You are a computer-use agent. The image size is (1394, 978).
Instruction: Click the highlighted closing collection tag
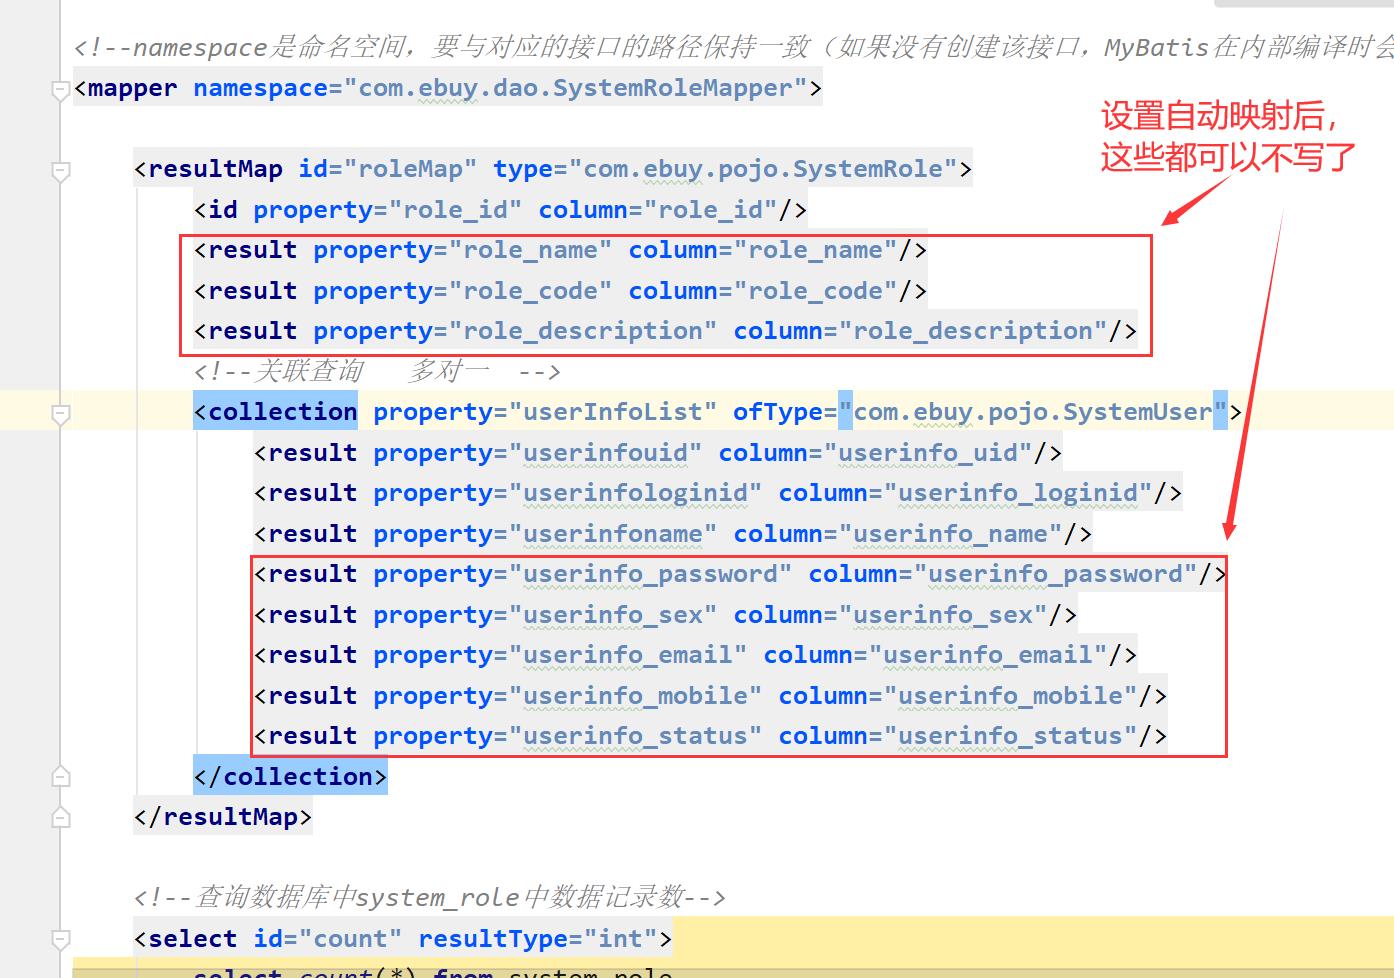pyautogui.click(x=290, y=777)
